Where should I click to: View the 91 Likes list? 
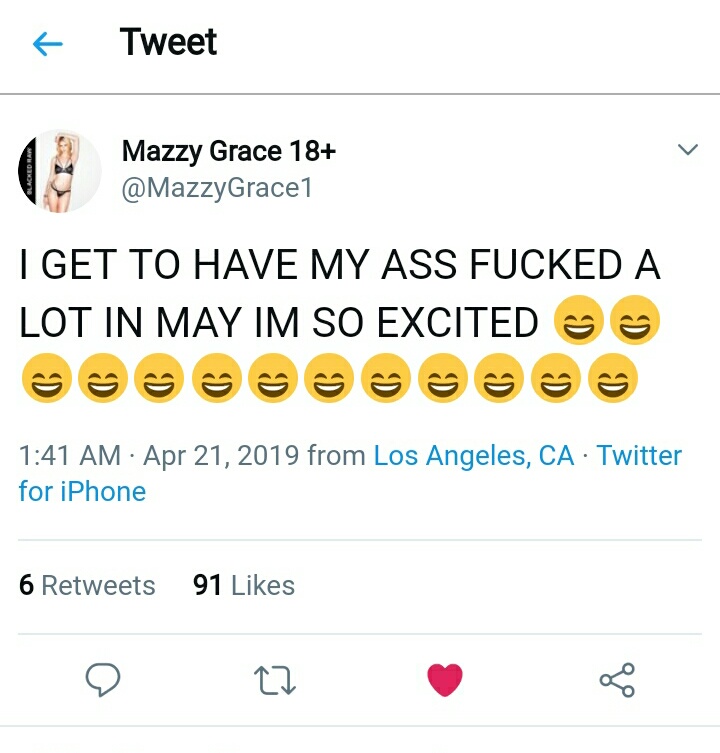(243, 585)
